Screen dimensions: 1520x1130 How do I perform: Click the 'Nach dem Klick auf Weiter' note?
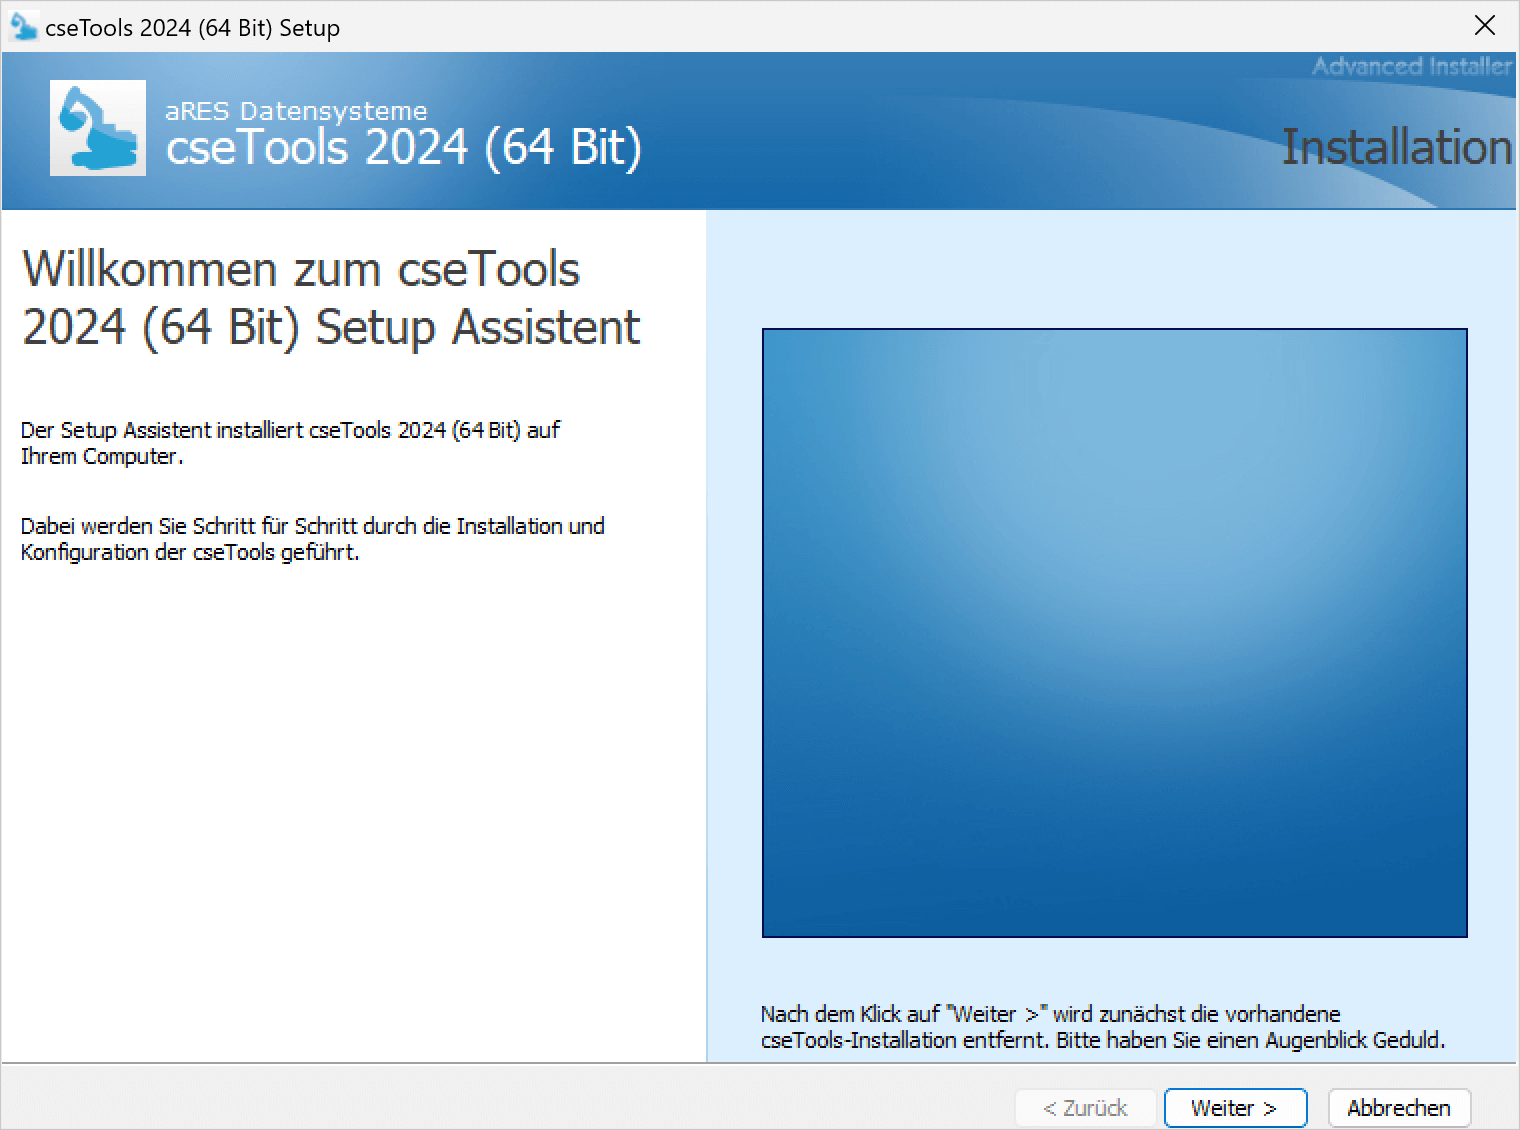click(1102, 1027)
